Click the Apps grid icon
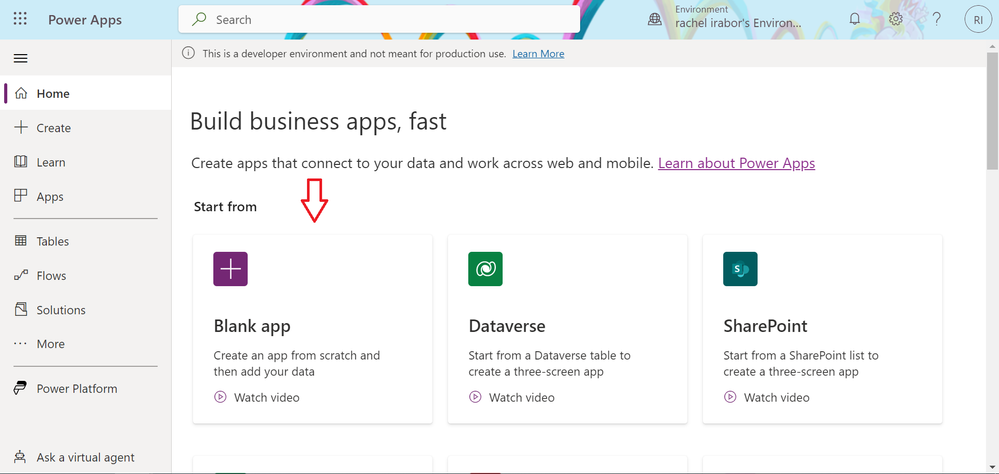The height and width of the screenshot is (474, 999). point(21,196)
